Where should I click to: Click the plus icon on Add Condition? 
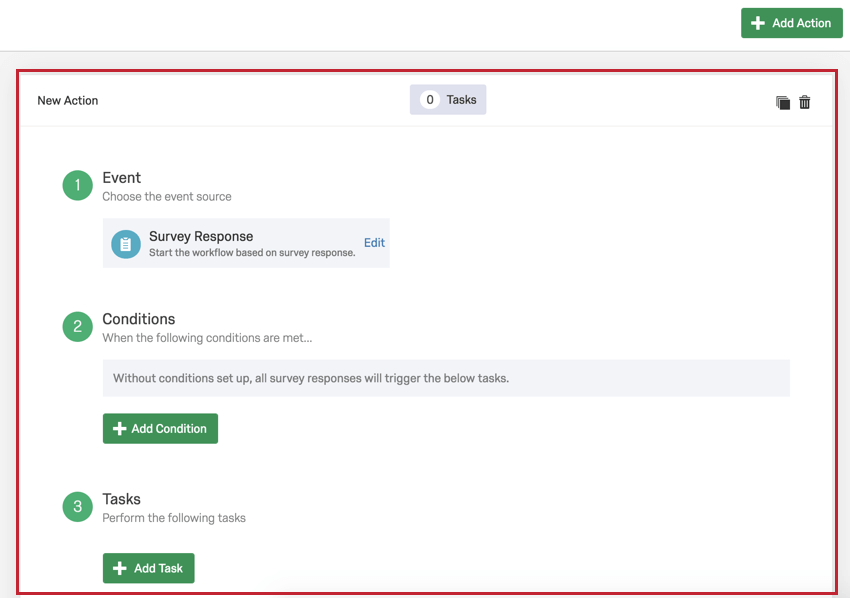coord(119,428)
